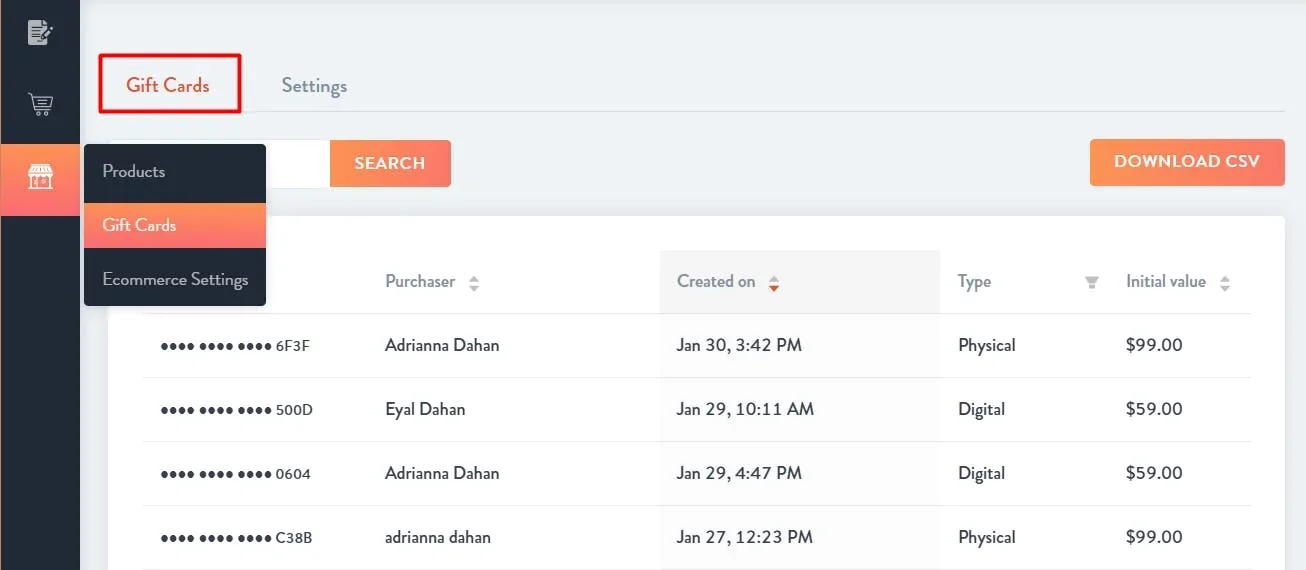The width and height of the screenshot is (1306, 570).
Task: Sort table by Purchaser column arrows
Action: pos(474,283)
